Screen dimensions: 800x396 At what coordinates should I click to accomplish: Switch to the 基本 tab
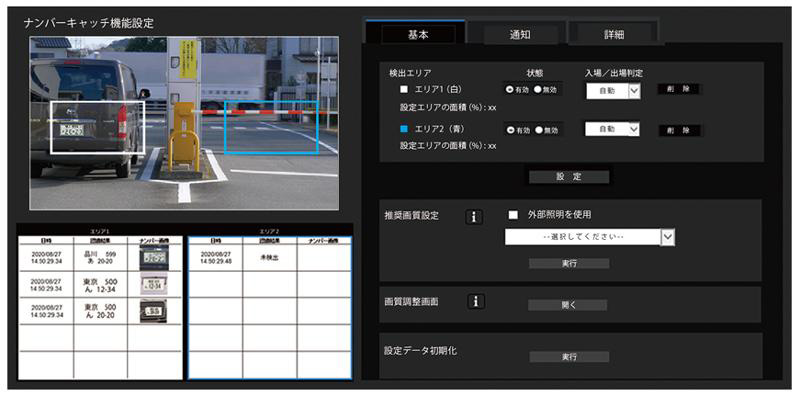point(418,35)
